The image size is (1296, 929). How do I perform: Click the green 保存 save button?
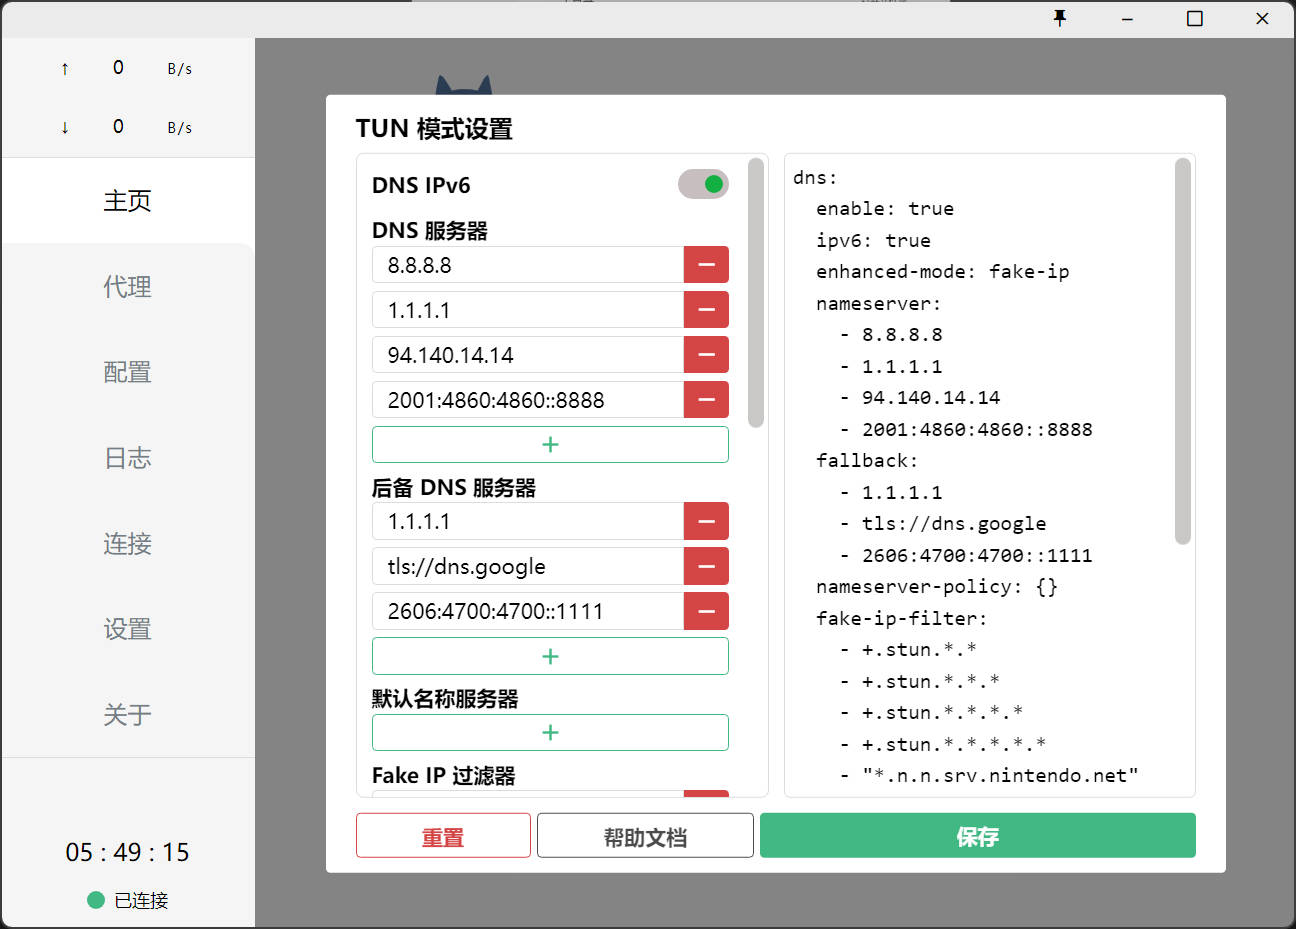pos(977,836)
